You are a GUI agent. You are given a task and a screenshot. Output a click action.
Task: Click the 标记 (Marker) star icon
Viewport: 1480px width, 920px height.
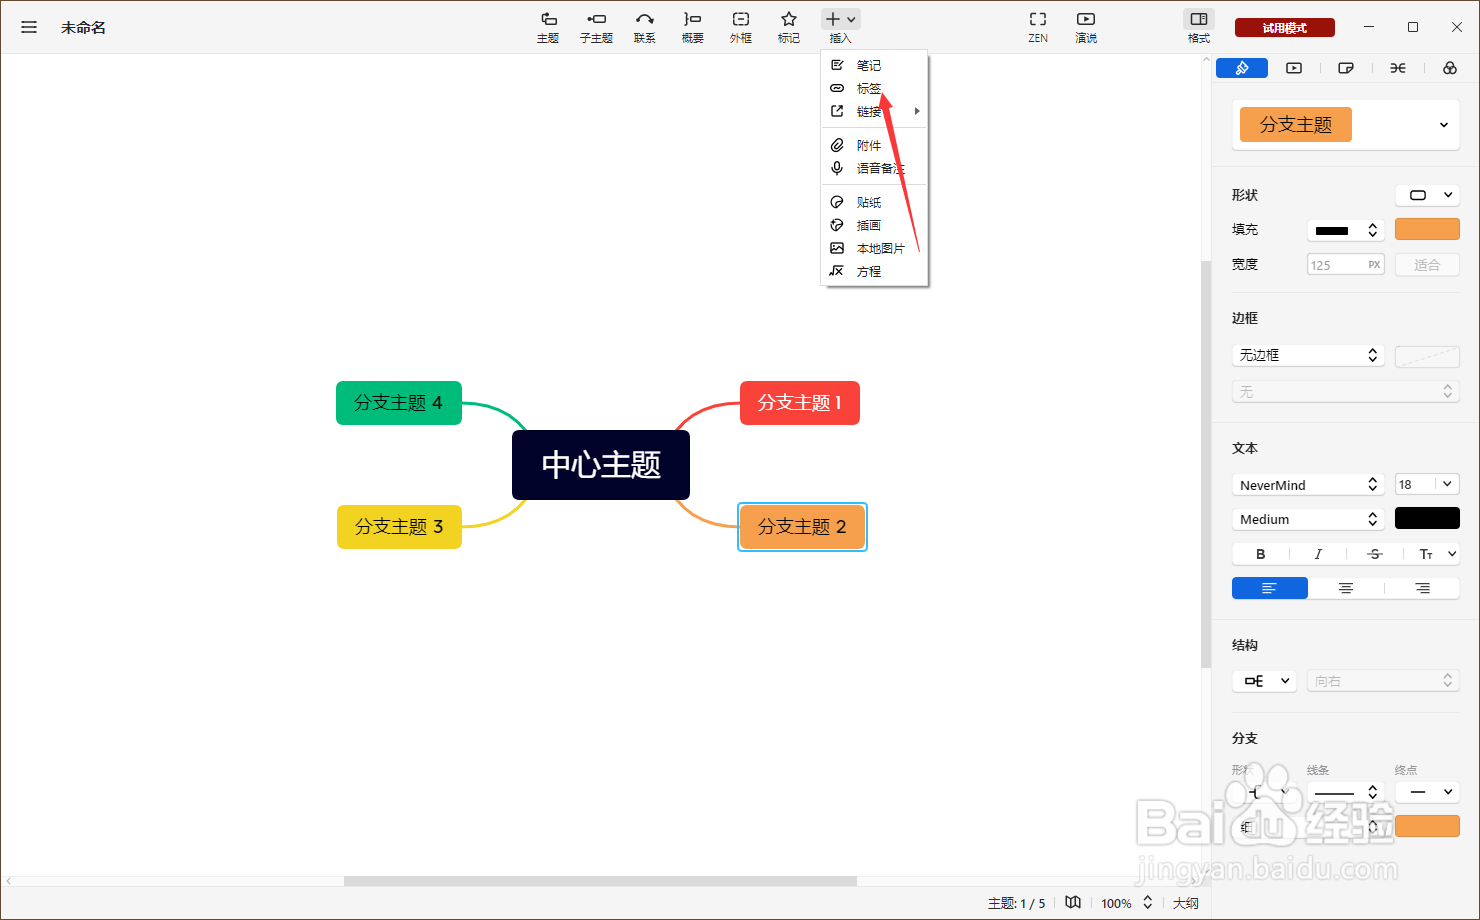tap(789, 27)
